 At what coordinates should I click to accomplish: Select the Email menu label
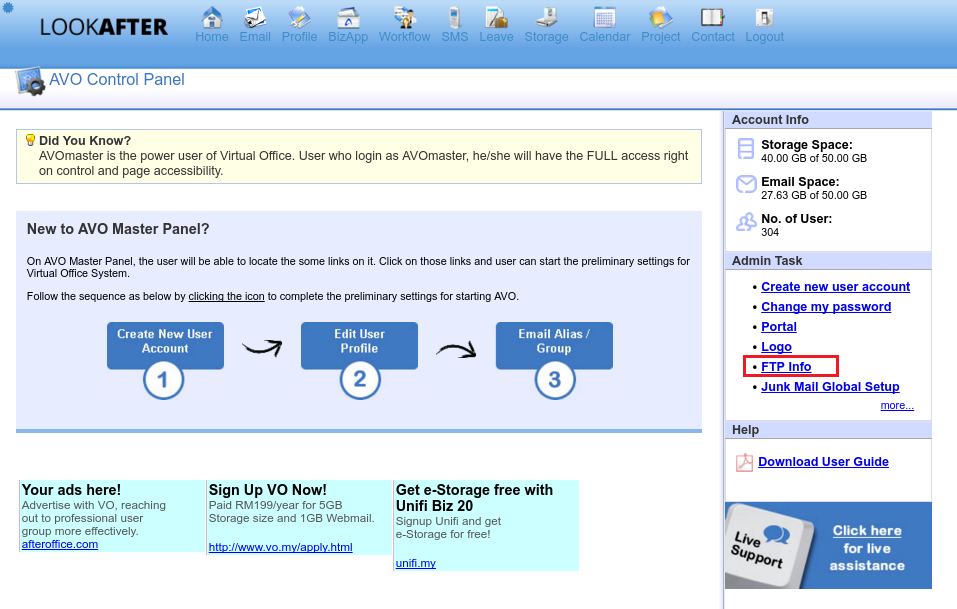tap(255, 37)
